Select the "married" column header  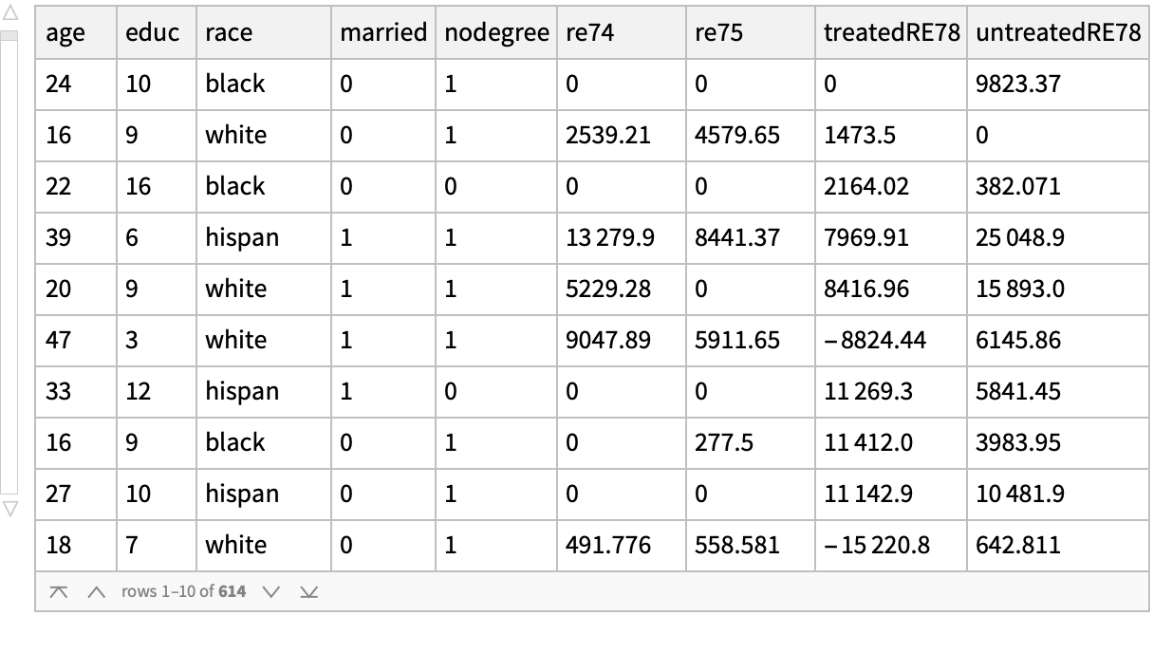377,33
